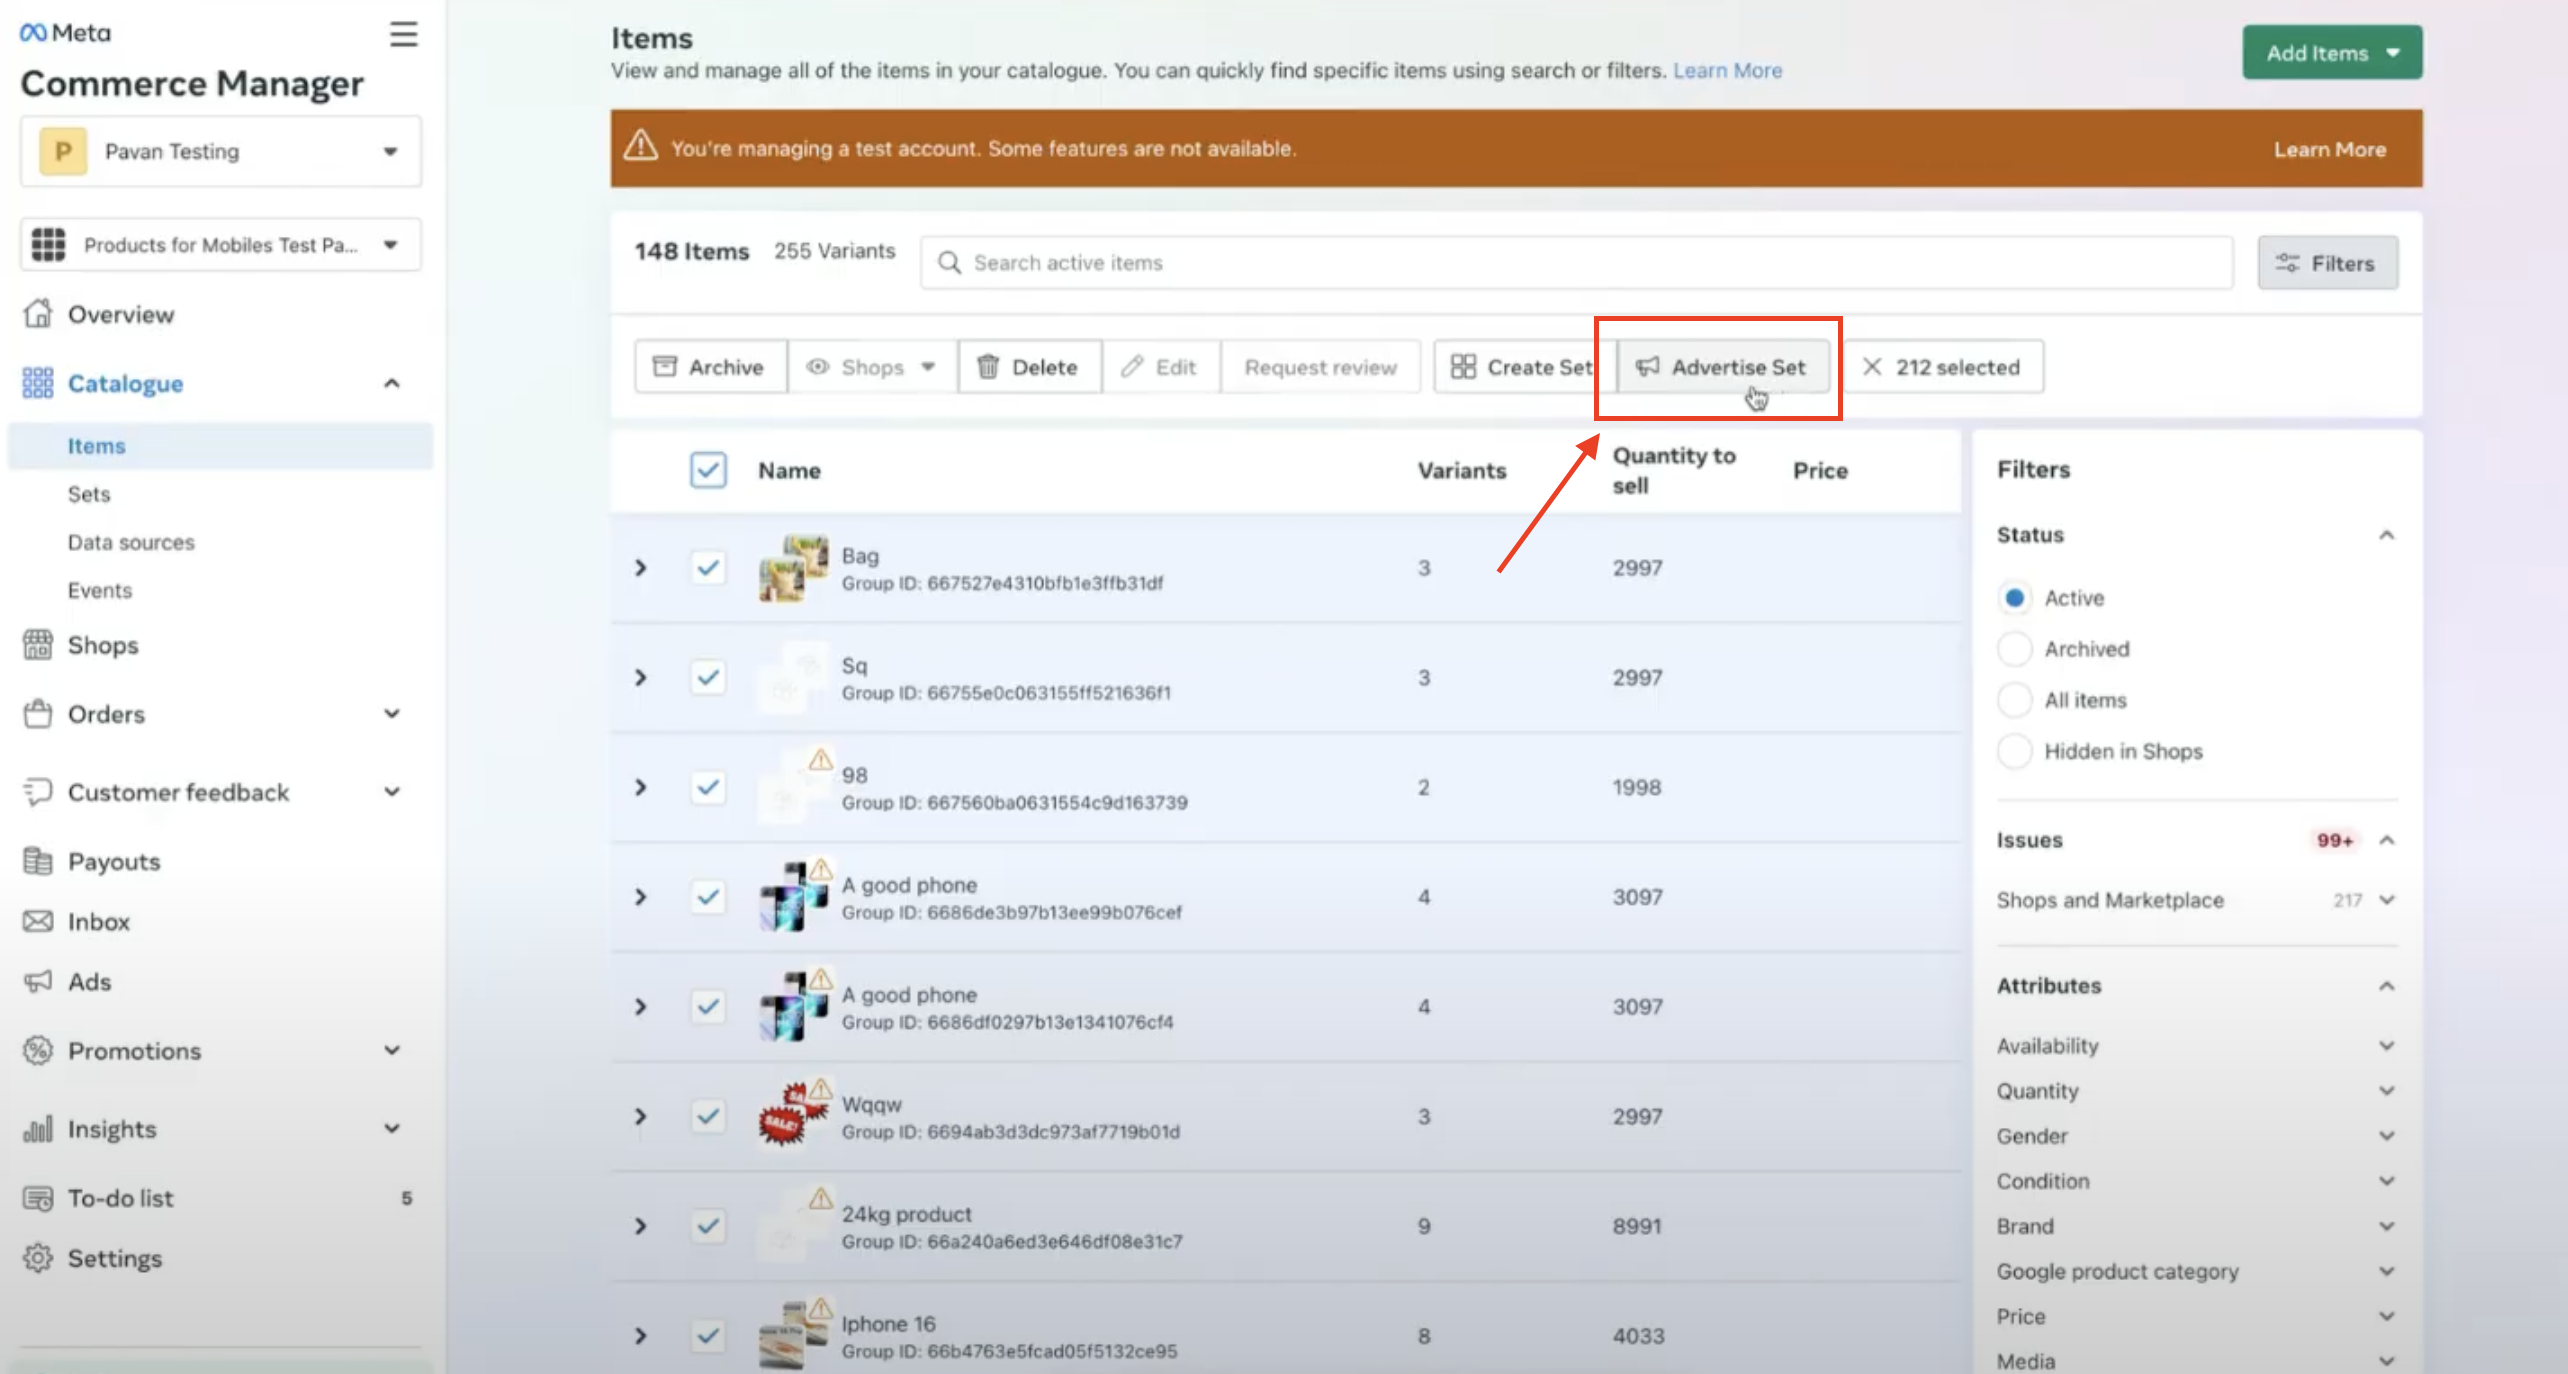This screenshot has width=2568, height=1374.
Task: Open the Sets page under Catalogue
Action: coord(89,494)
